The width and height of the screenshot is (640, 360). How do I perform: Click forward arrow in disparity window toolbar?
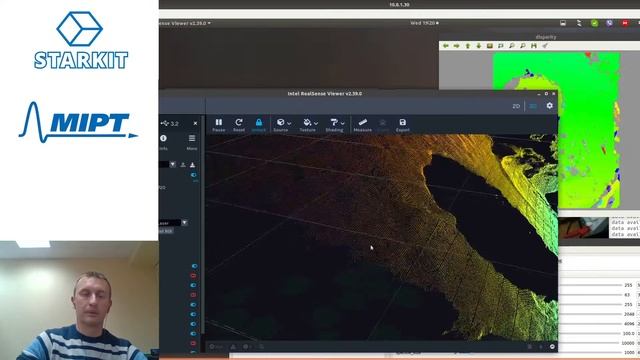(x=457, y=46)
